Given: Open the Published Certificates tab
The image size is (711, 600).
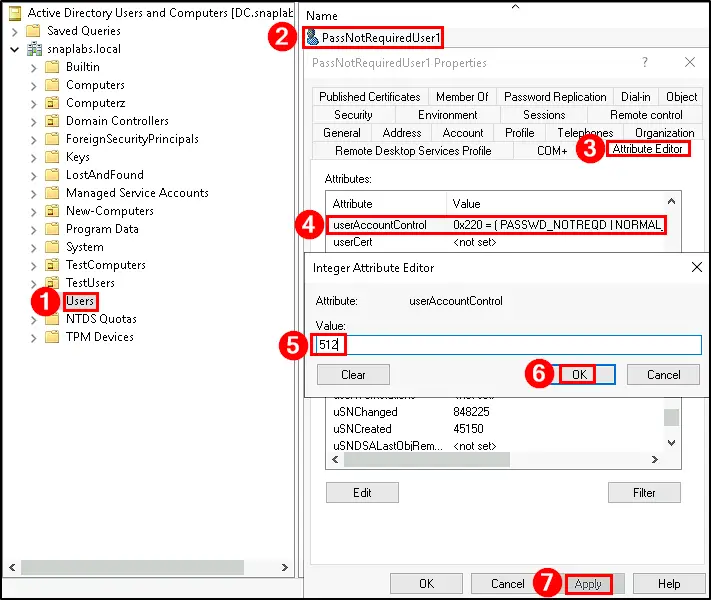Looking at the screenshot, I should 370,97.
